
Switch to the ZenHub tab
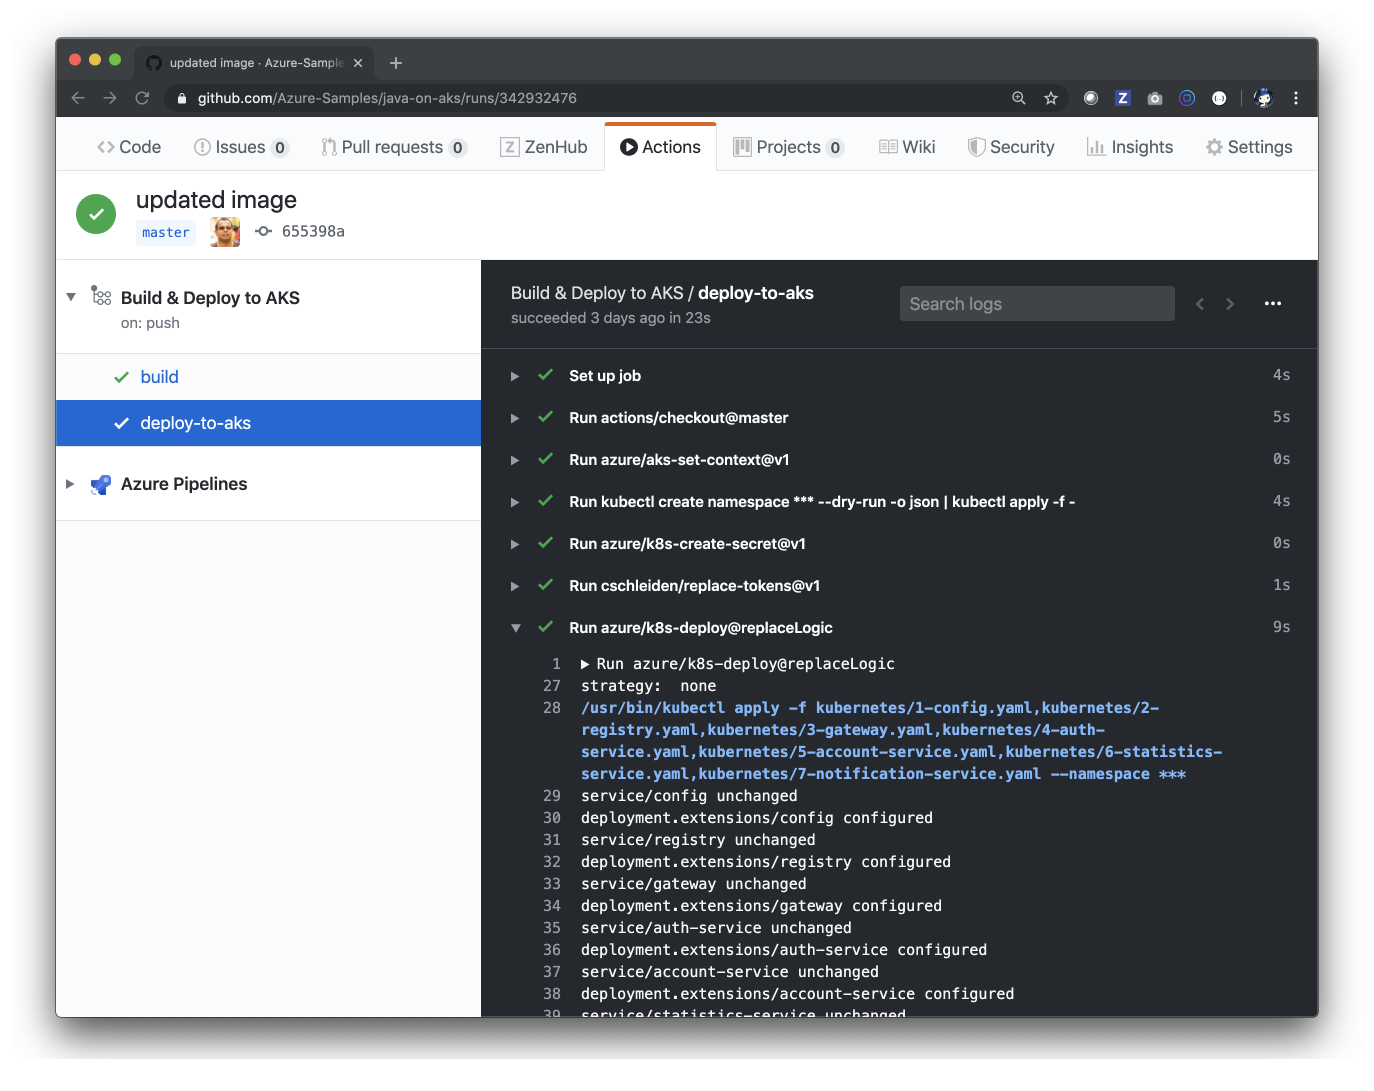pos(544,147)
